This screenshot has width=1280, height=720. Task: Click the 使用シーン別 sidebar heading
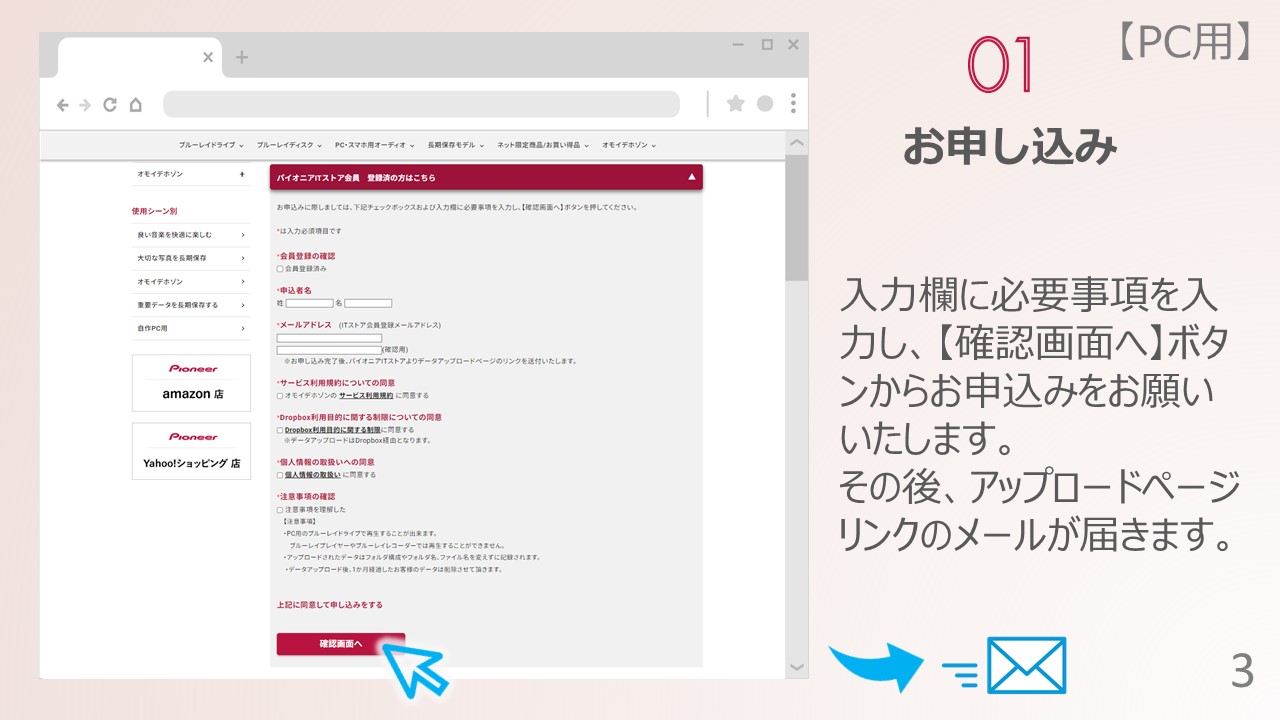tap(154, 211)
